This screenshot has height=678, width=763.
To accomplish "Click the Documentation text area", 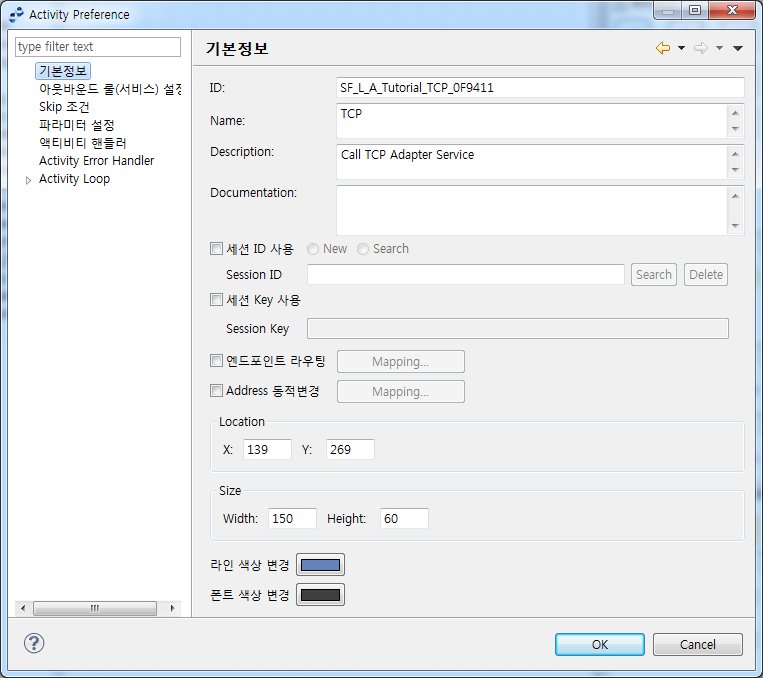I will point(532,210).
